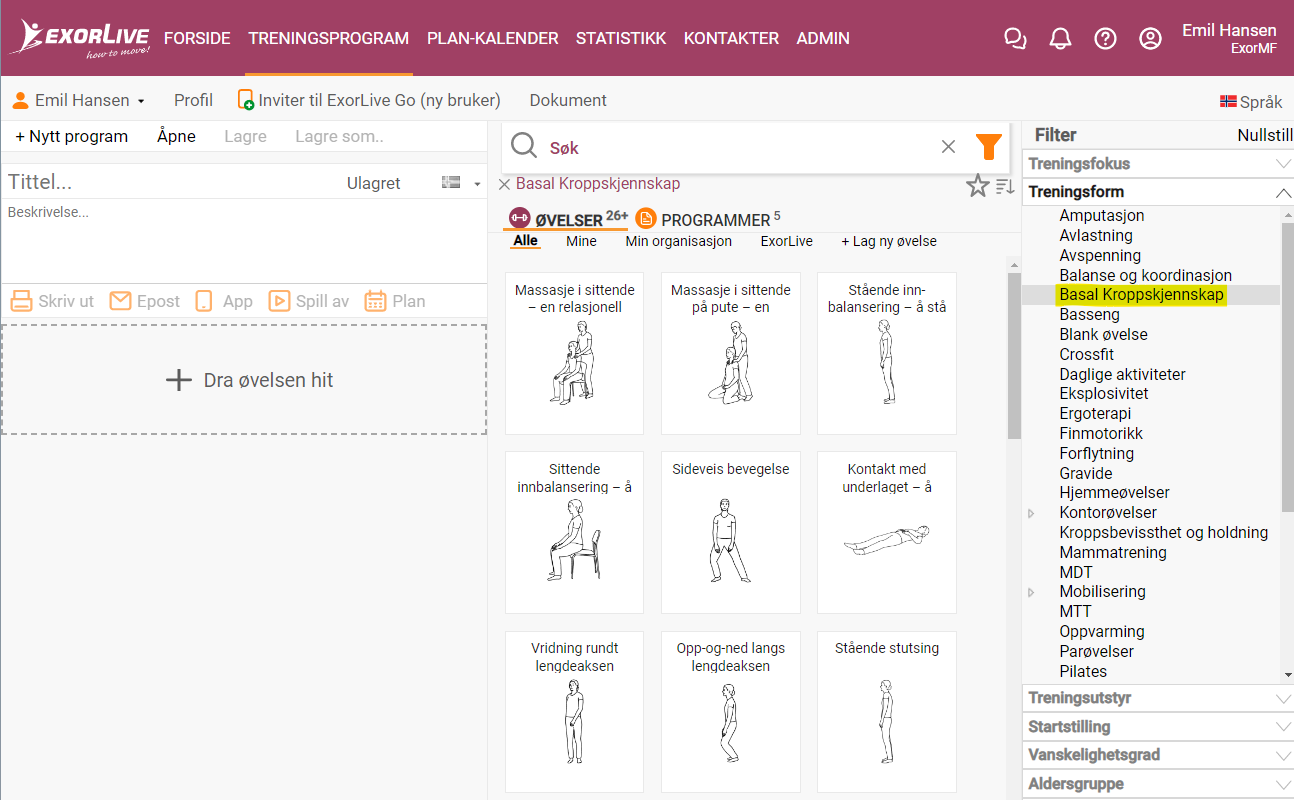Select the Amputasjon filter item
The width and height of the screenshot is (1294, 800).
pyautogui.click(x=1102, y=216)
